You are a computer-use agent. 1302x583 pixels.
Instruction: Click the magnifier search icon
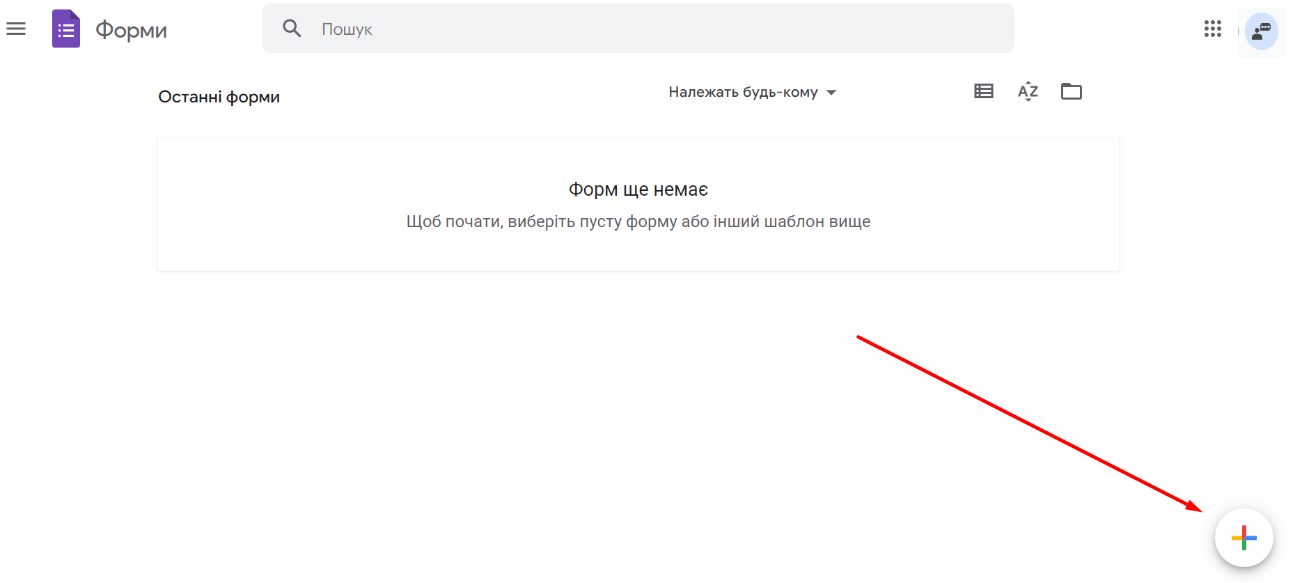coord(292,29)
